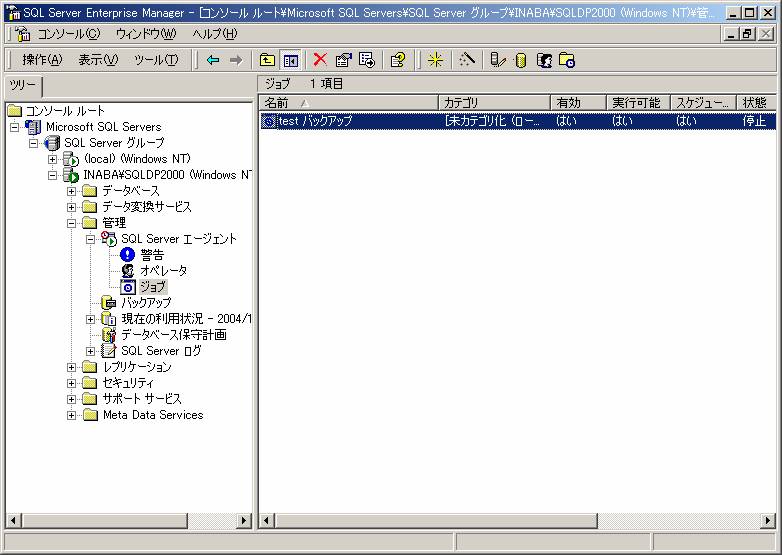Click the Register Server toolbar icon
The height and width of the screenshot is (555, 782).
click(498, 60)
